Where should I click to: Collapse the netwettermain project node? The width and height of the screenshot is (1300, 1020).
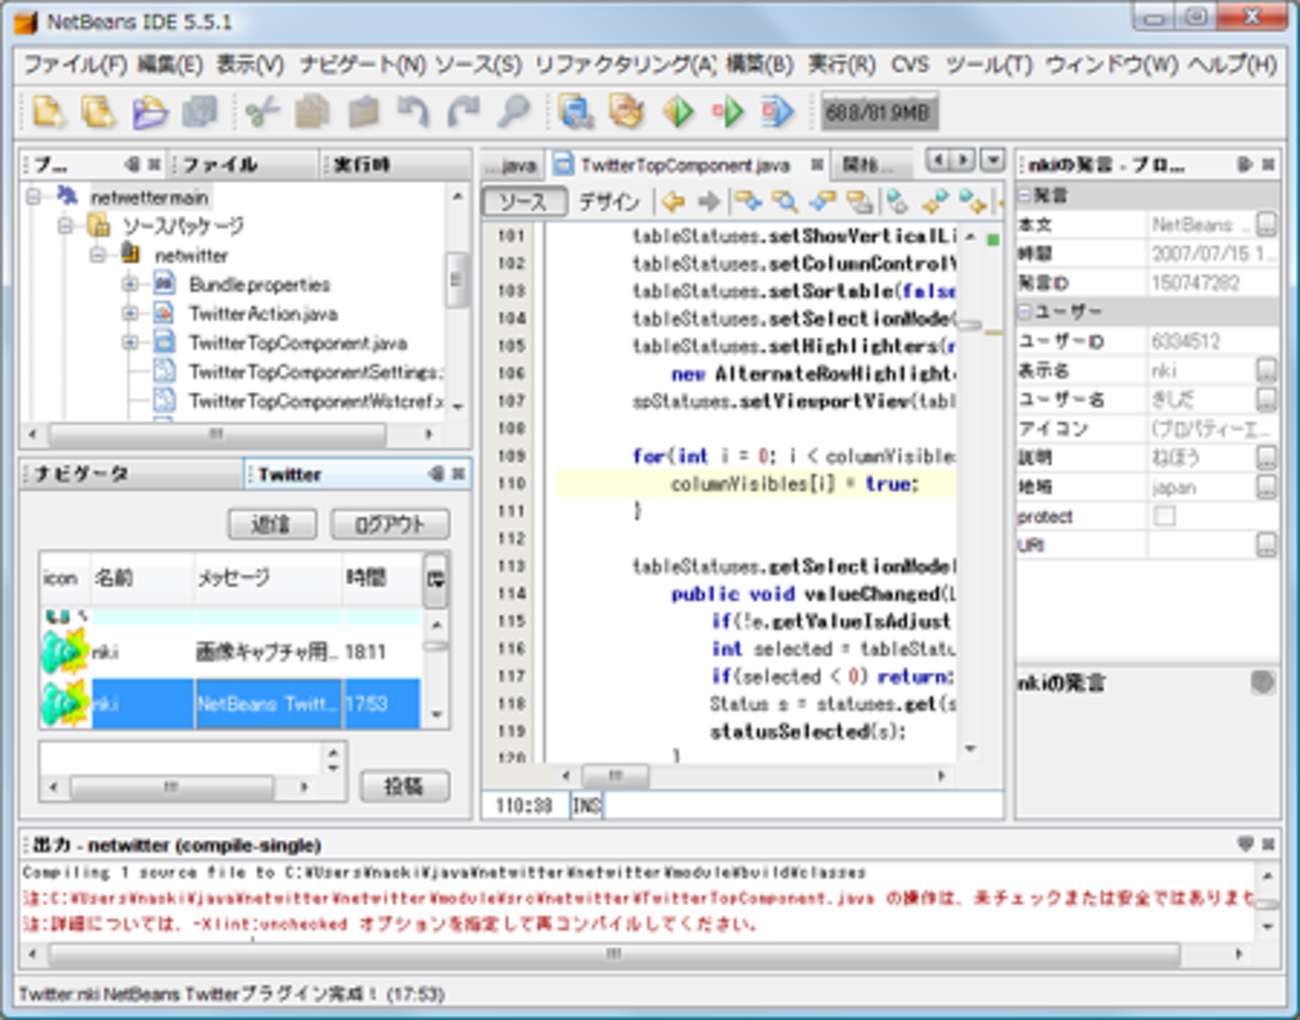(x=34, y=197)
